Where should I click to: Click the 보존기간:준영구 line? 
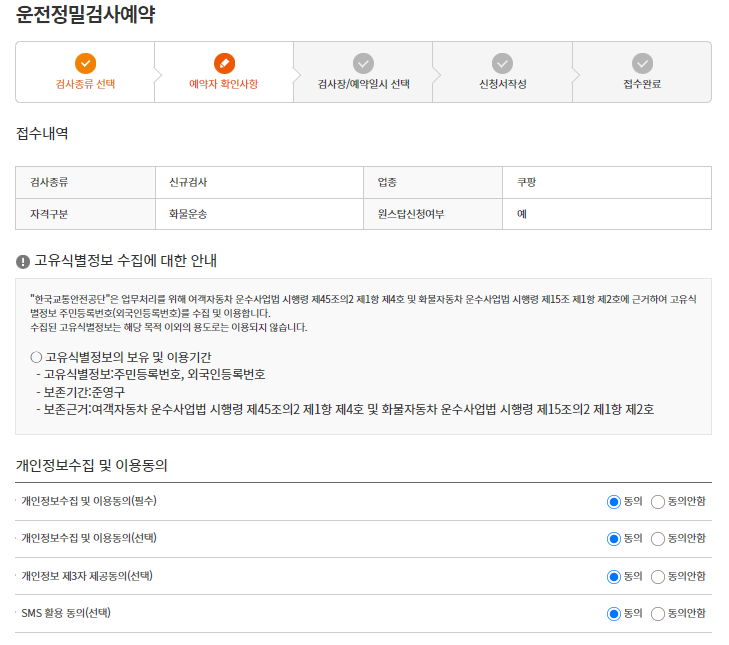[x=80, y=392]
